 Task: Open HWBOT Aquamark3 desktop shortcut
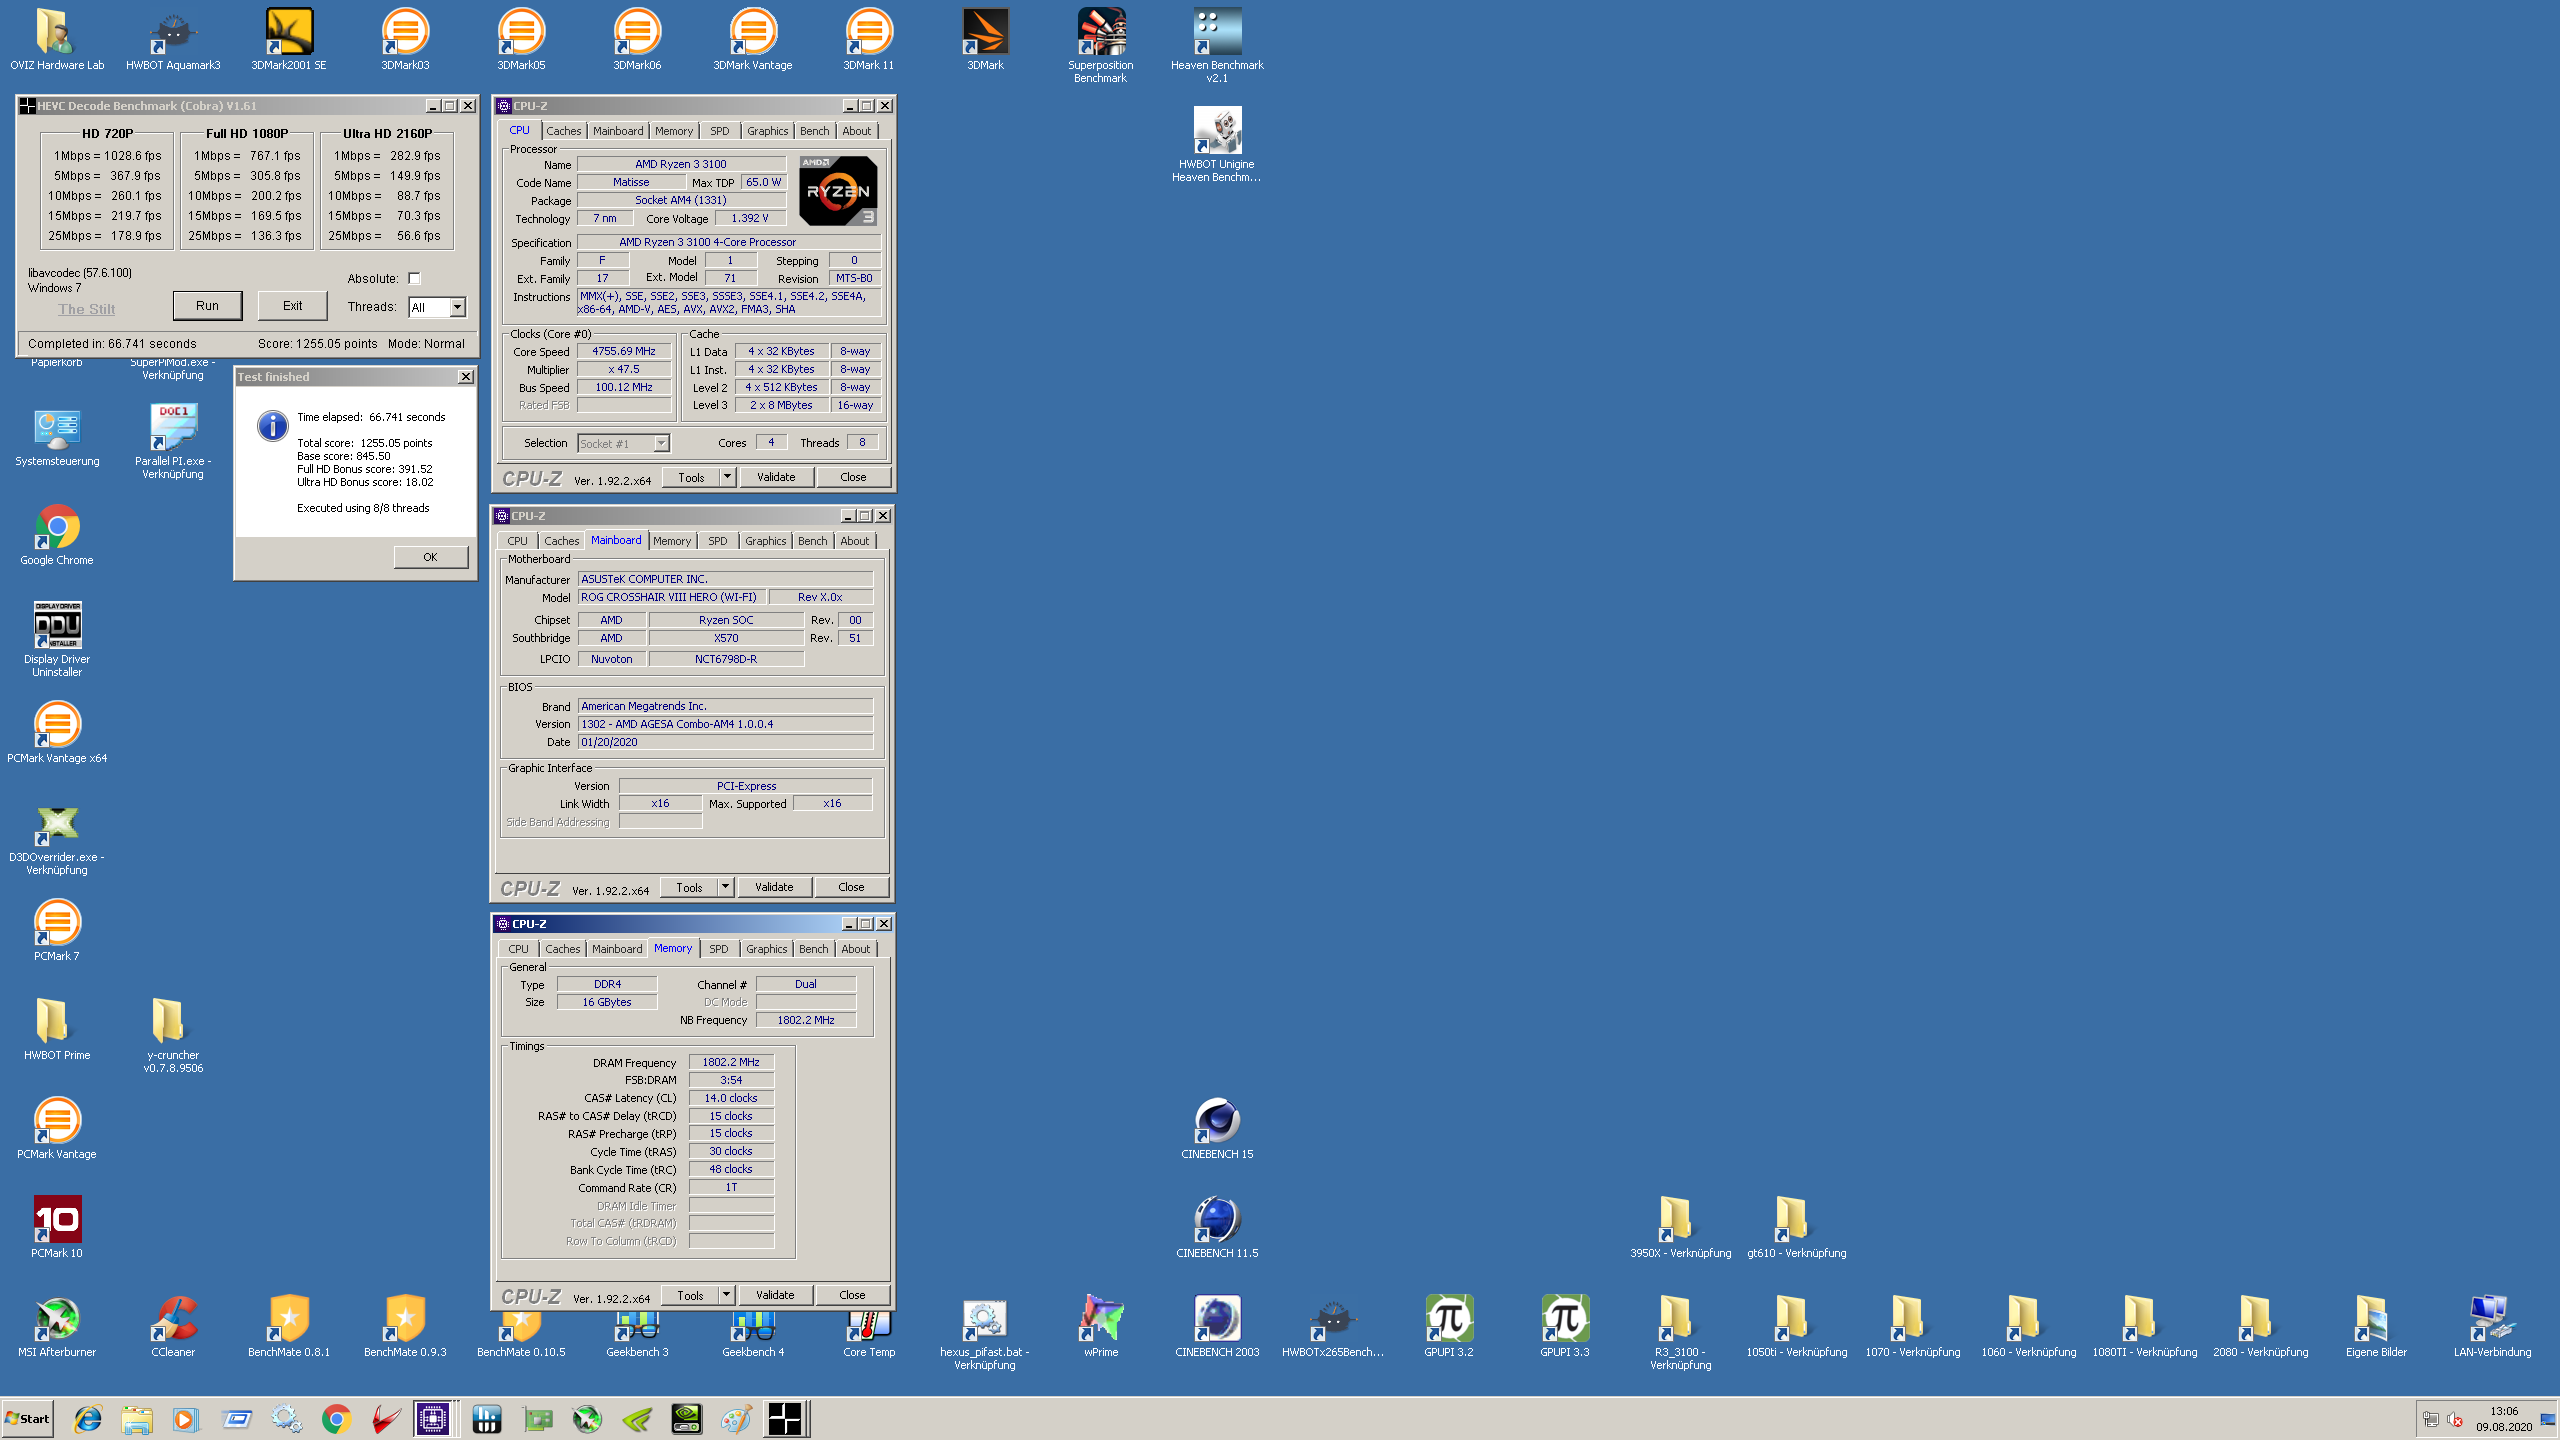click(x=173, y=39)
